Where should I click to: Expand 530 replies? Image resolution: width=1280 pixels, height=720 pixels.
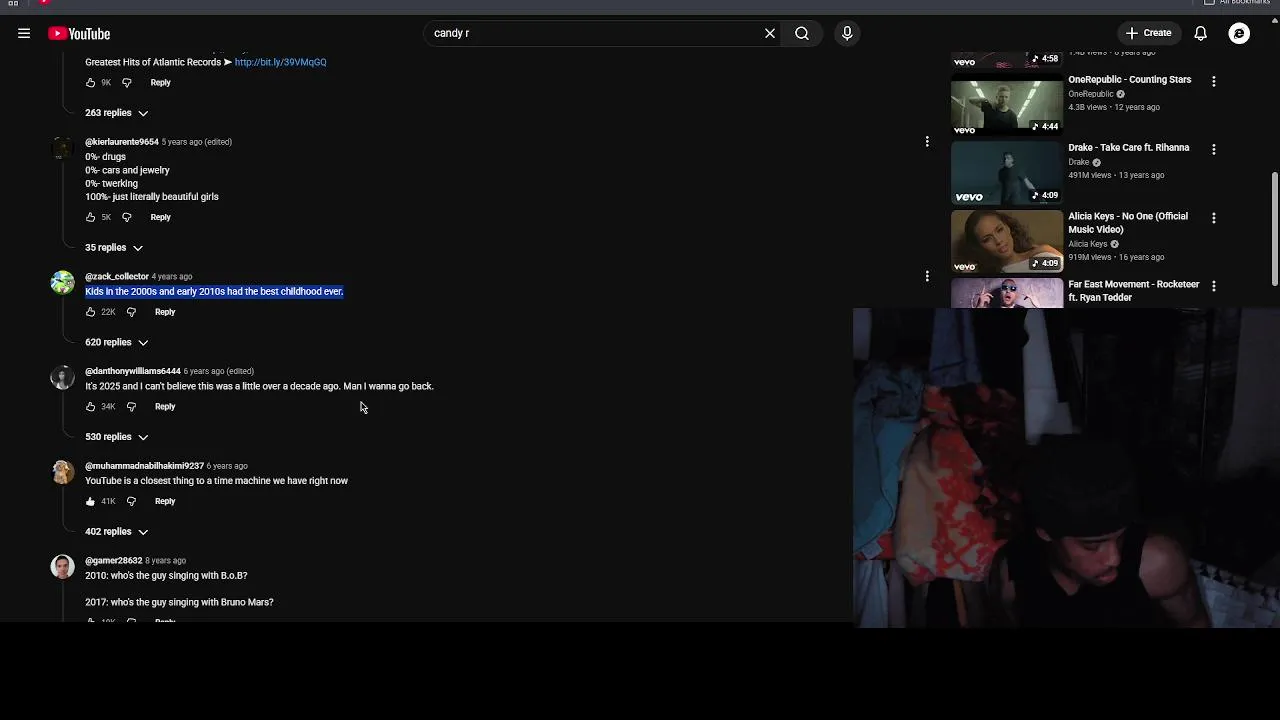coord(116,437)
